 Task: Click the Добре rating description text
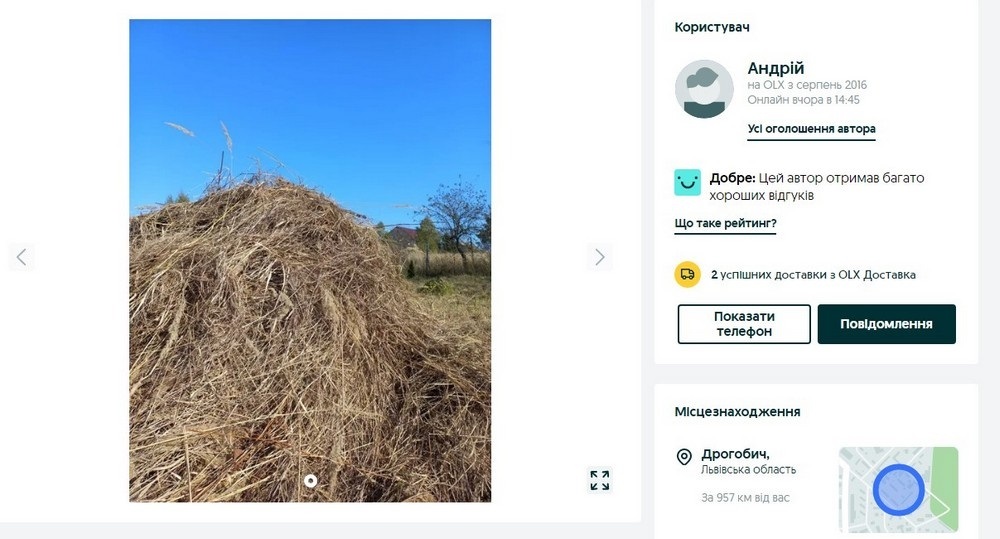(816, 186)
